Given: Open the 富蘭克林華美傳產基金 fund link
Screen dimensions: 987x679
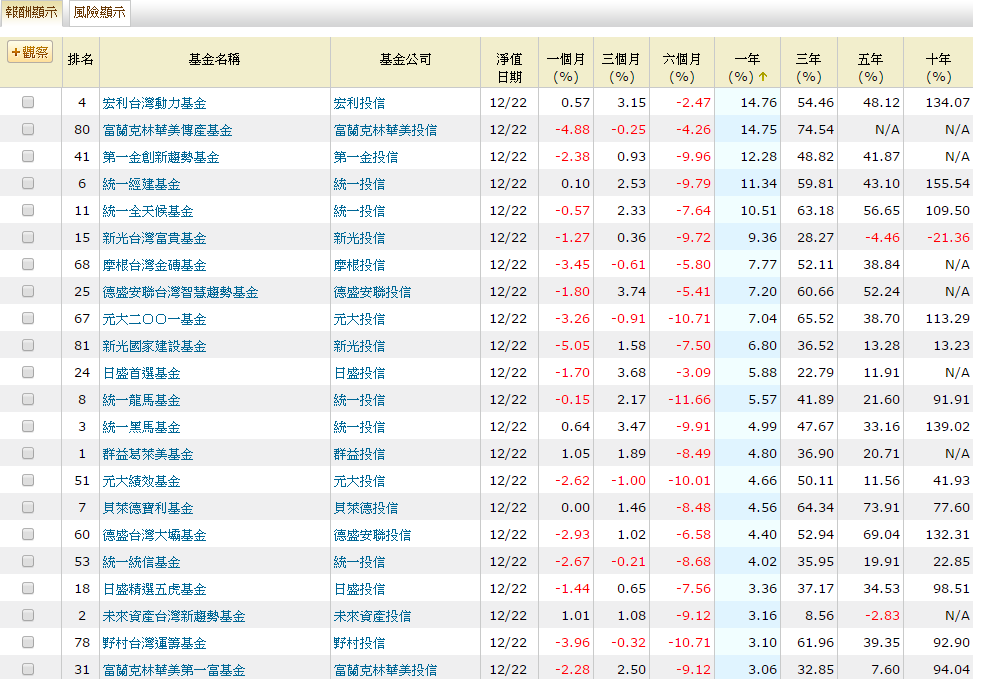Looking at the screenshot, I should pyautogui.click(x=167, y=130).
